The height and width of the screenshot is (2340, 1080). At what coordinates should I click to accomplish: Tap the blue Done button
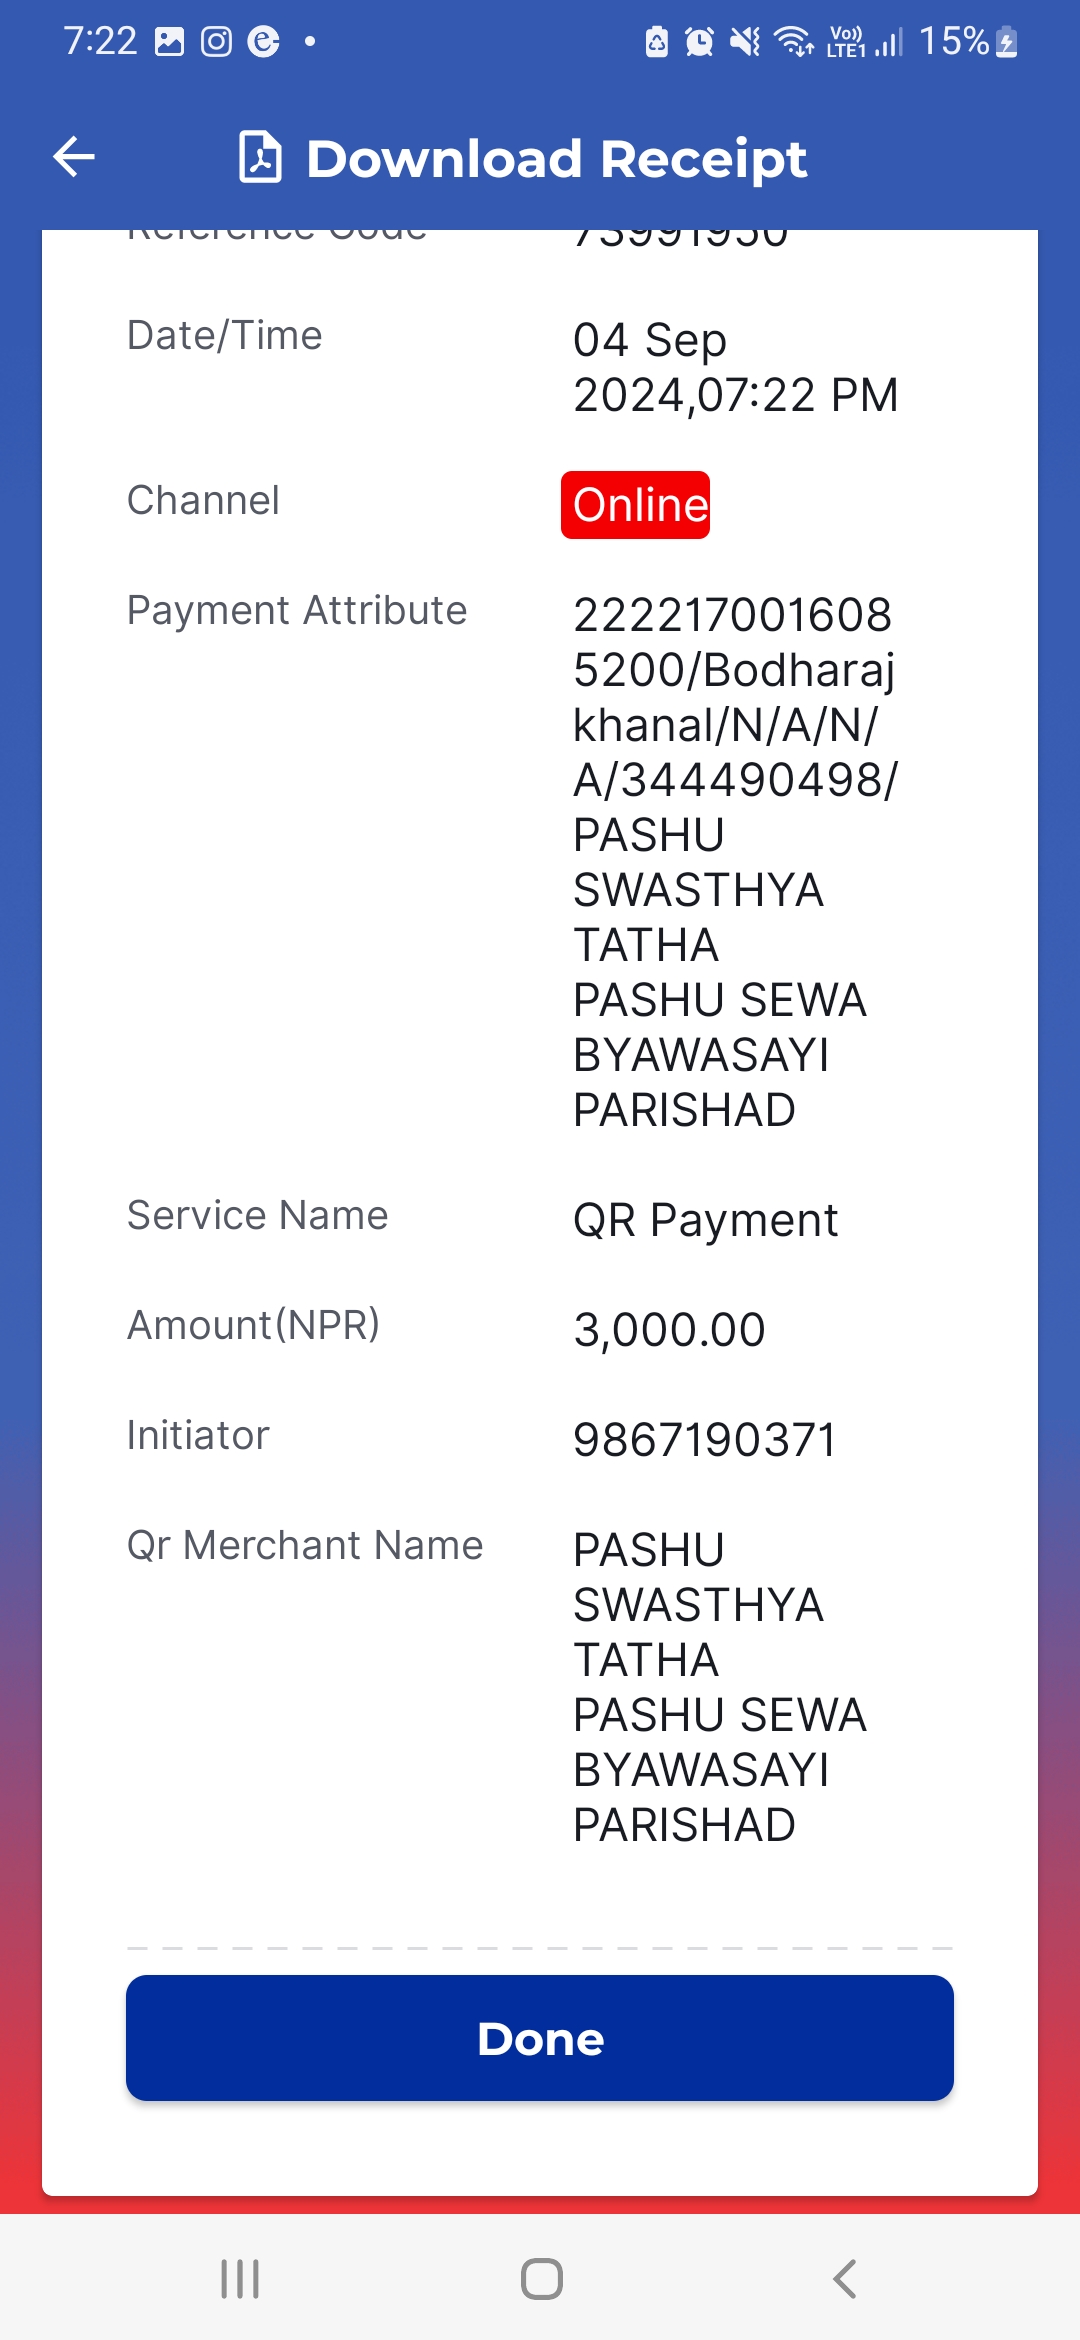[540, 2038]
